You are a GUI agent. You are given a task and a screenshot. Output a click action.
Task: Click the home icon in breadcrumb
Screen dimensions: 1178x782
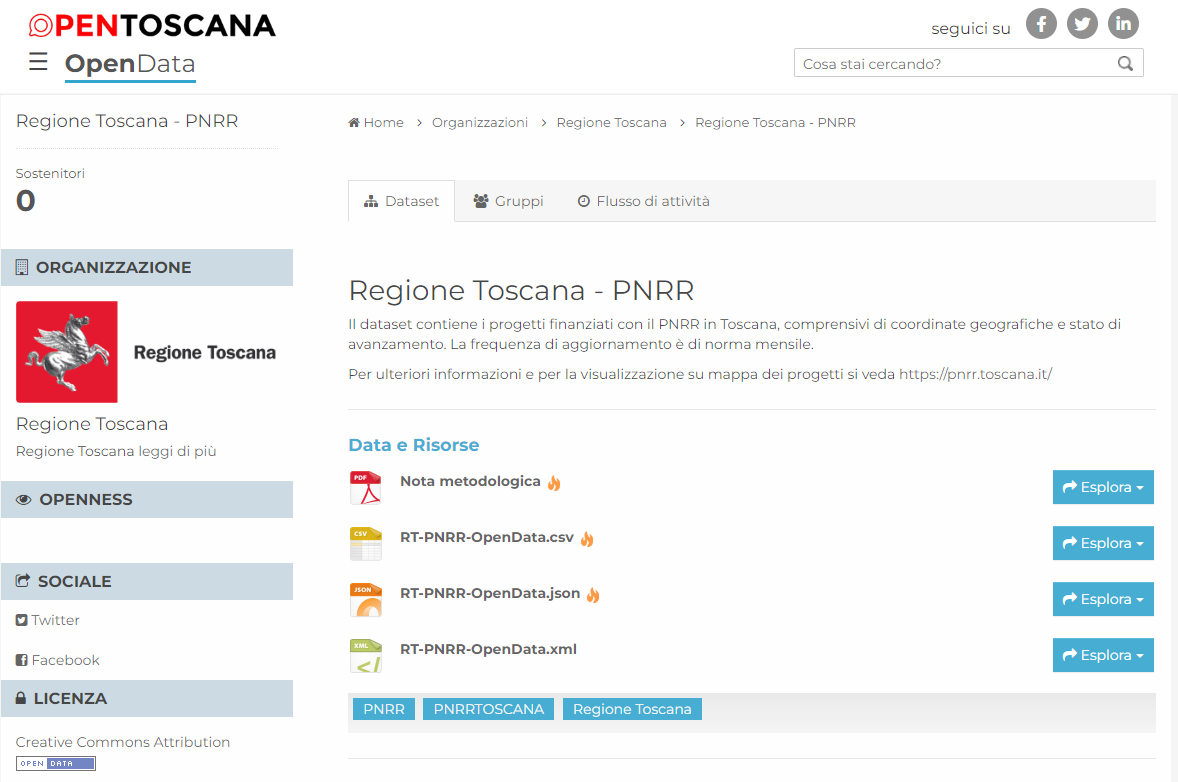354,122
